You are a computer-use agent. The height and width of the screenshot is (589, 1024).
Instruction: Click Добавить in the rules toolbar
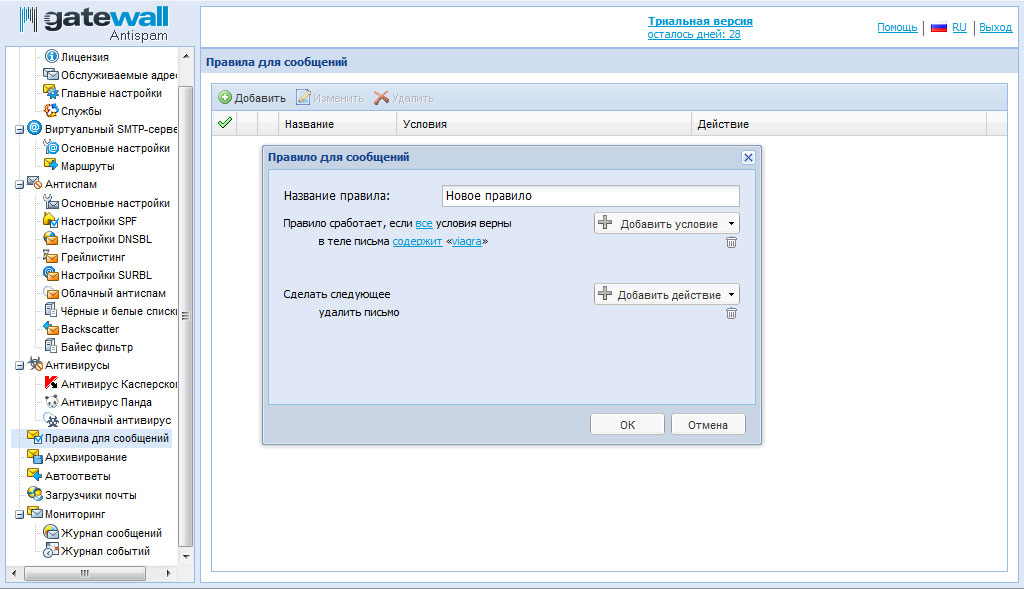coord(252,98)
